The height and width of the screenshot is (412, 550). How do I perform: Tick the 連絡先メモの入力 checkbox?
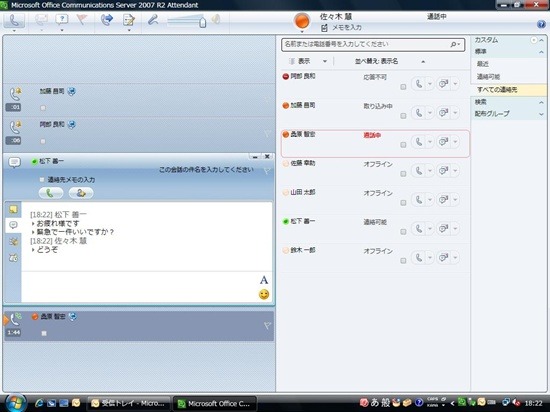42,180
